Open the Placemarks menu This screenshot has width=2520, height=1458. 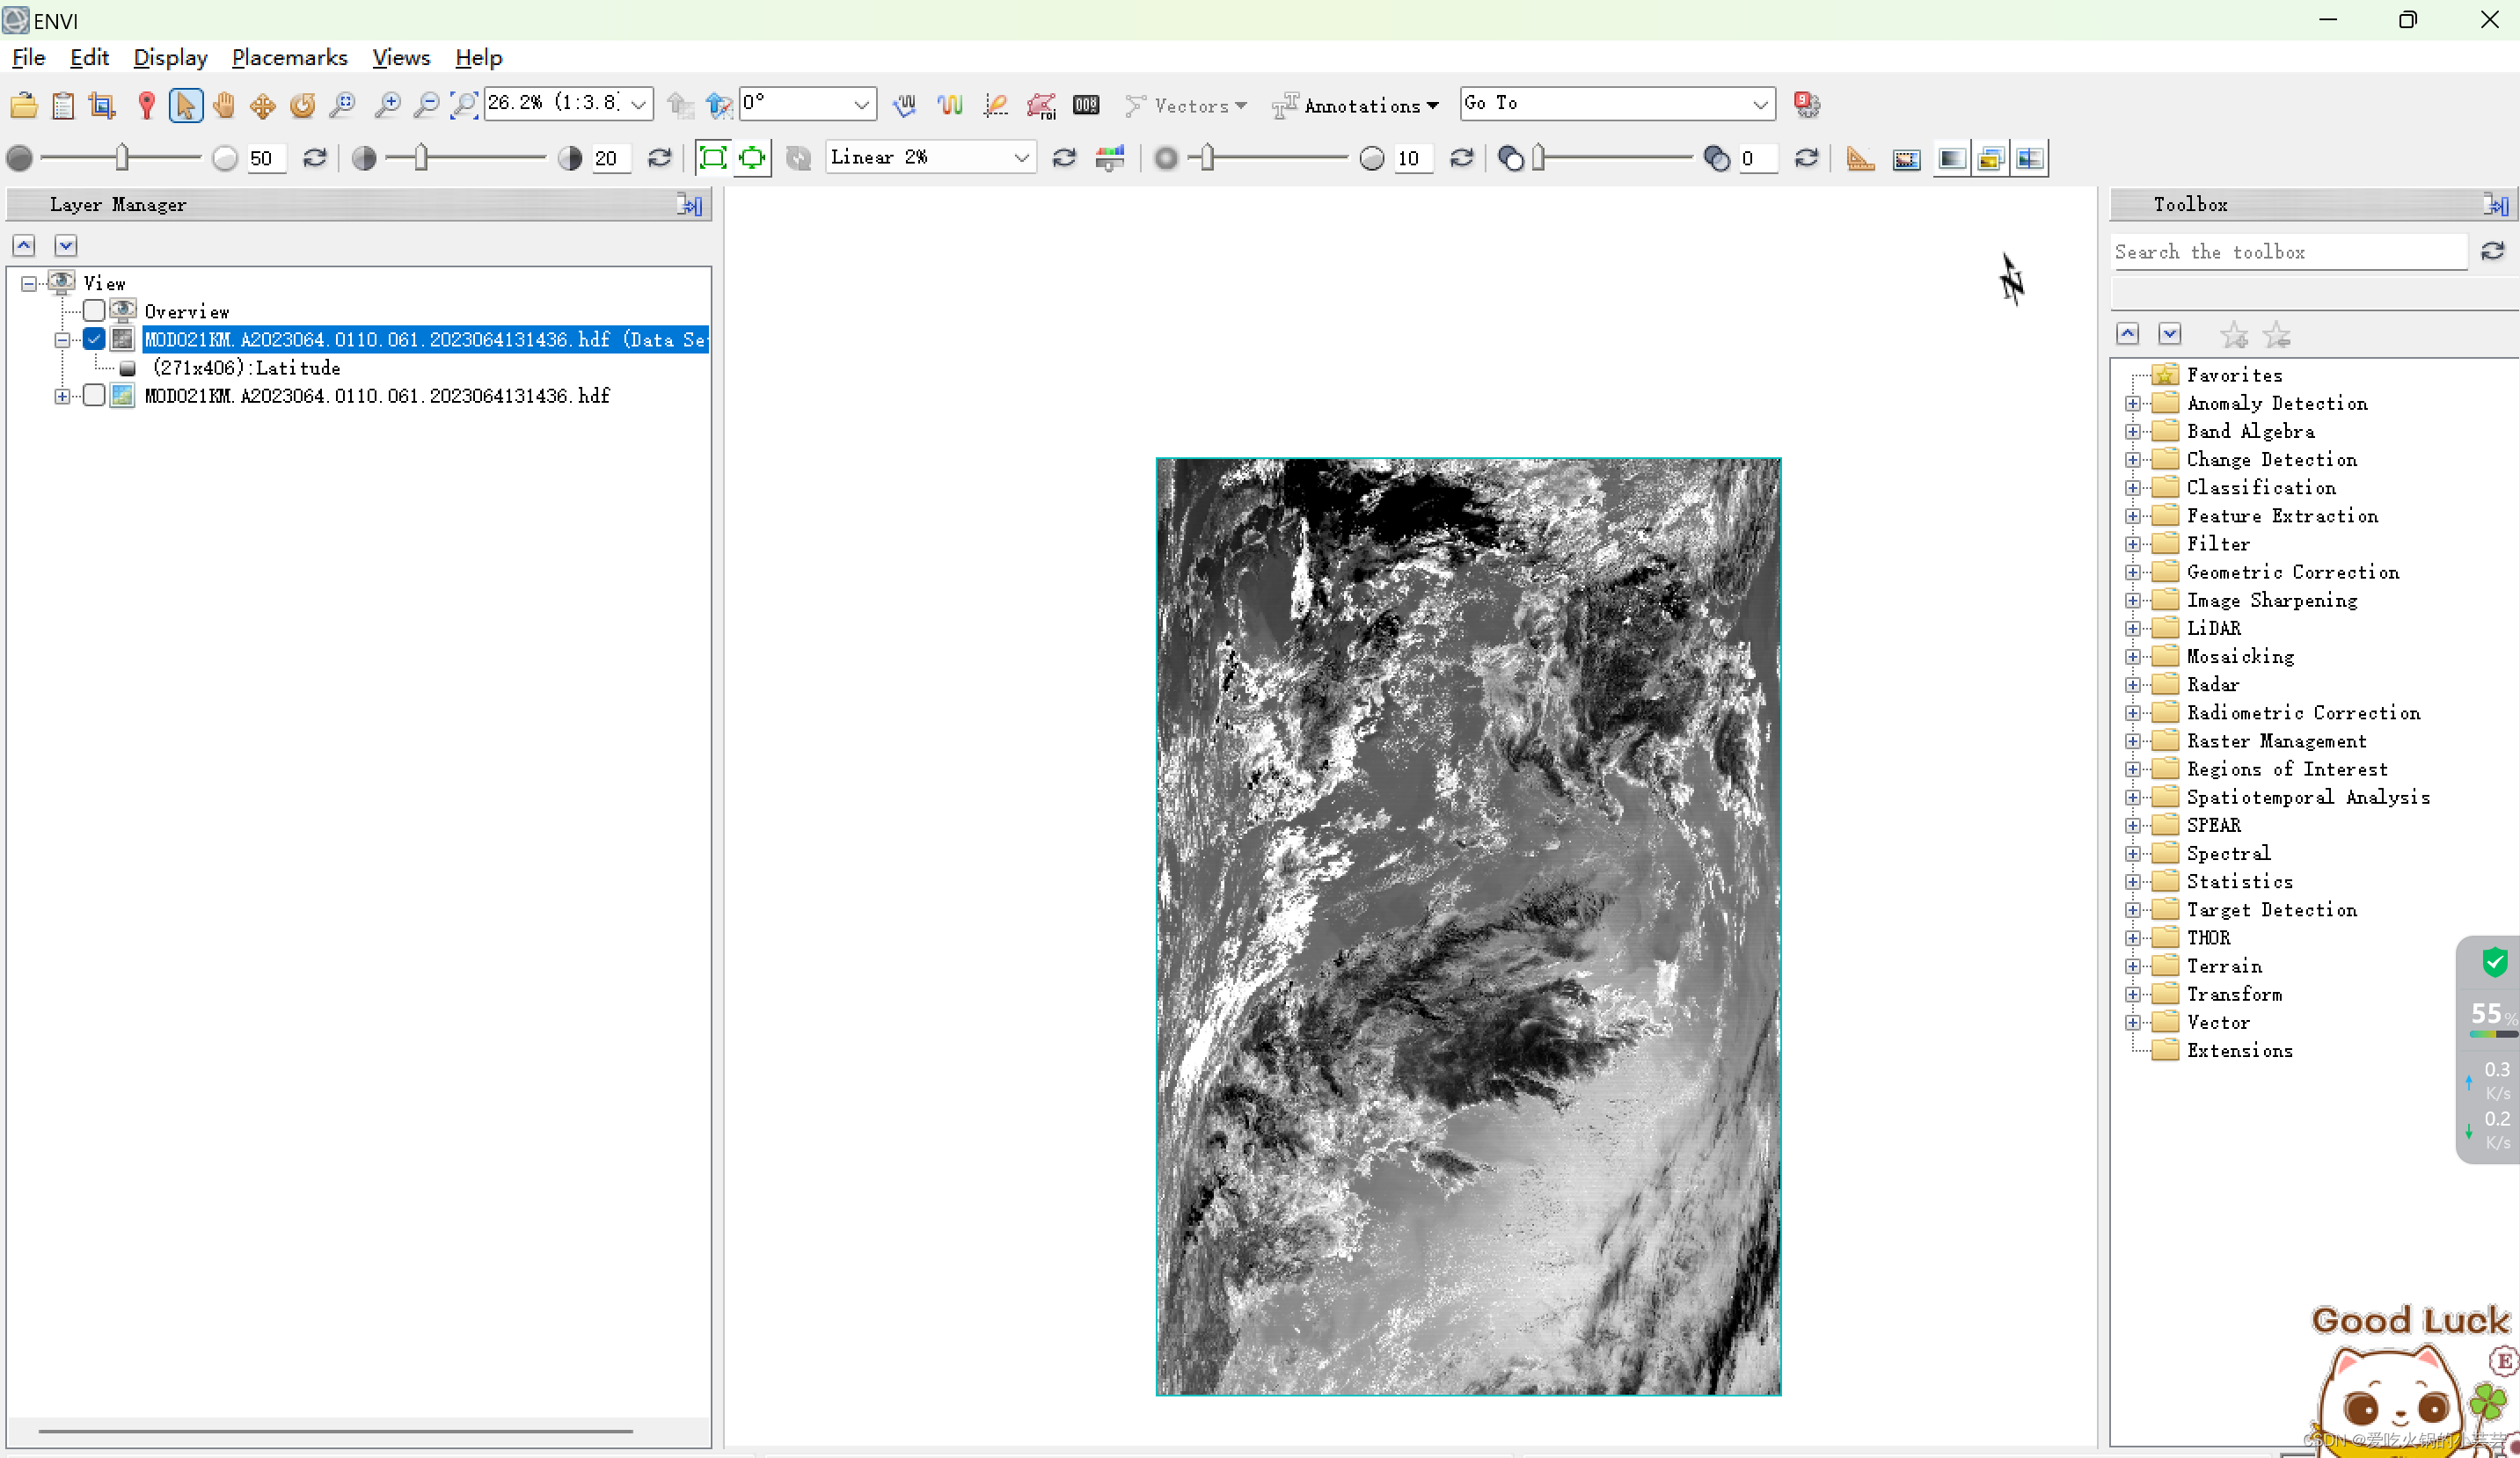289,57
